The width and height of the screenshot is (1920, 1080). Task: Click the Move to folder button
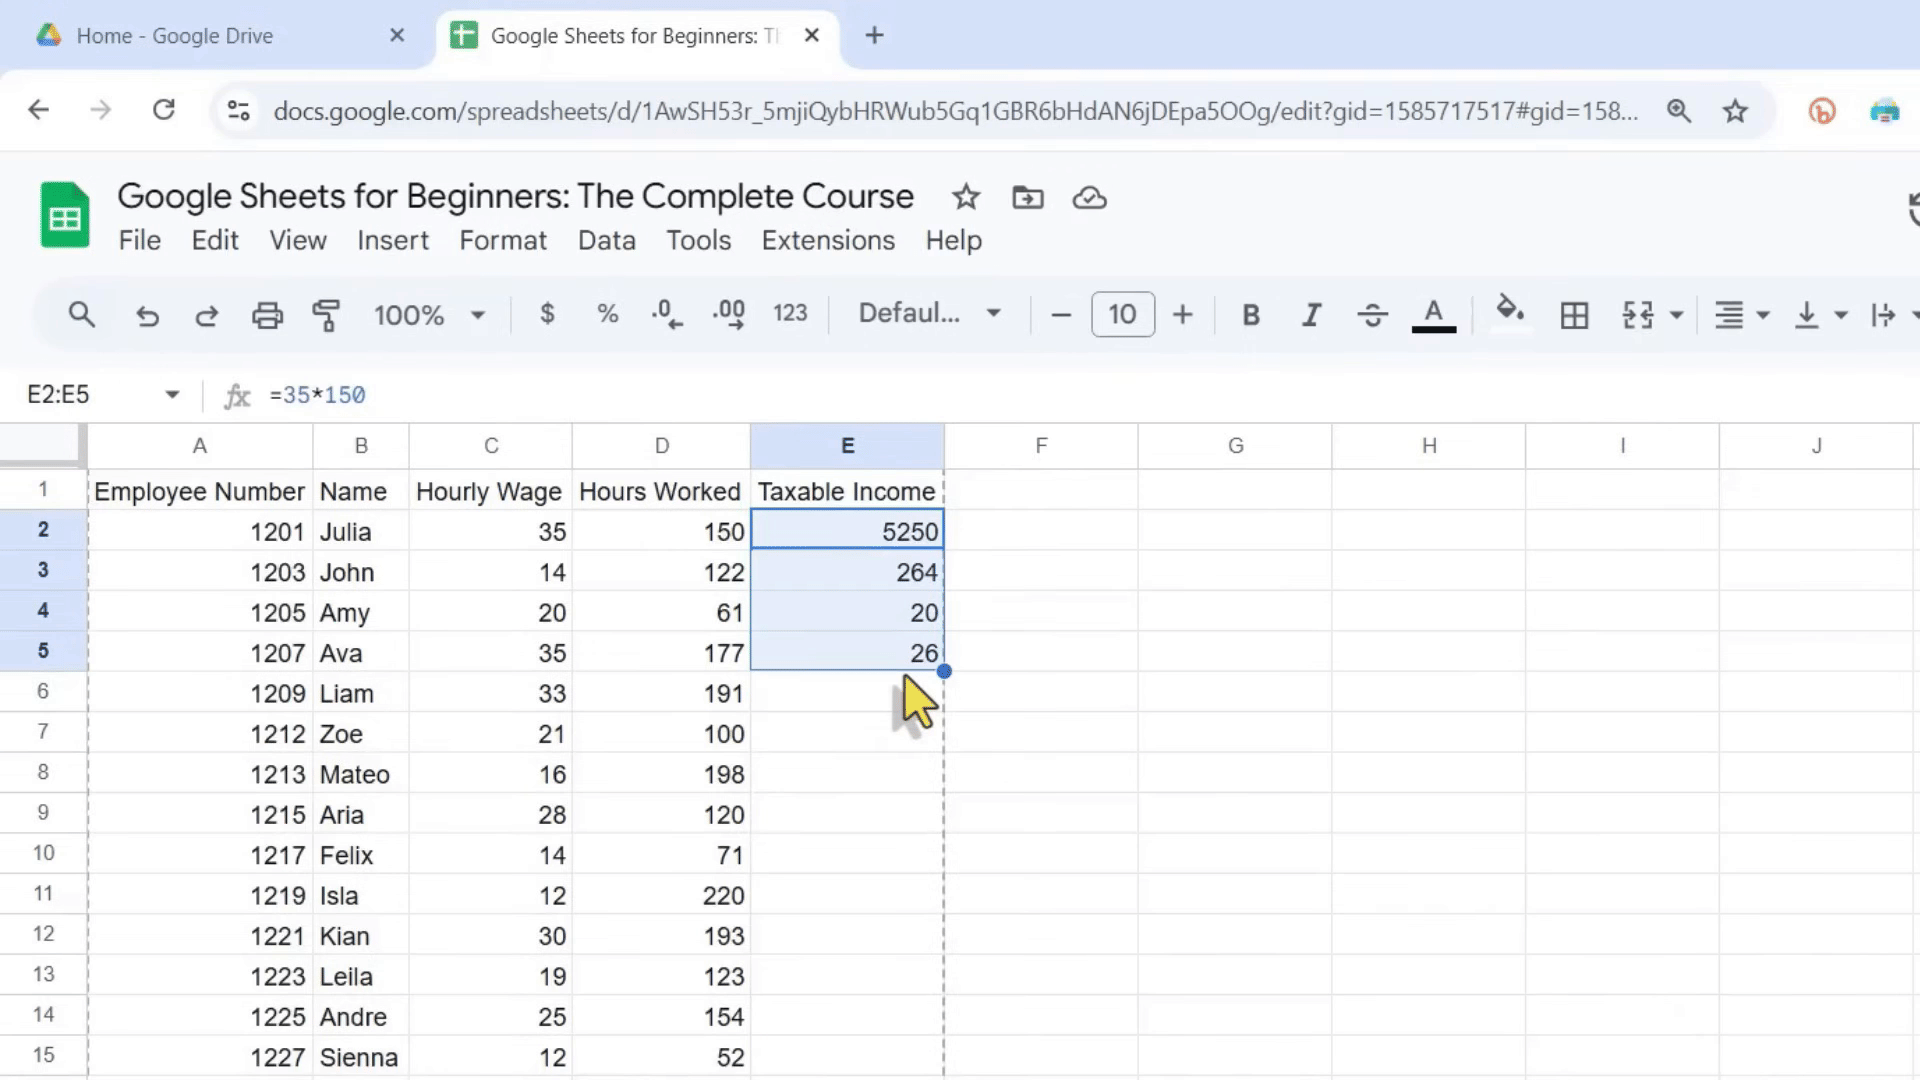click(x=1027, y=197)
